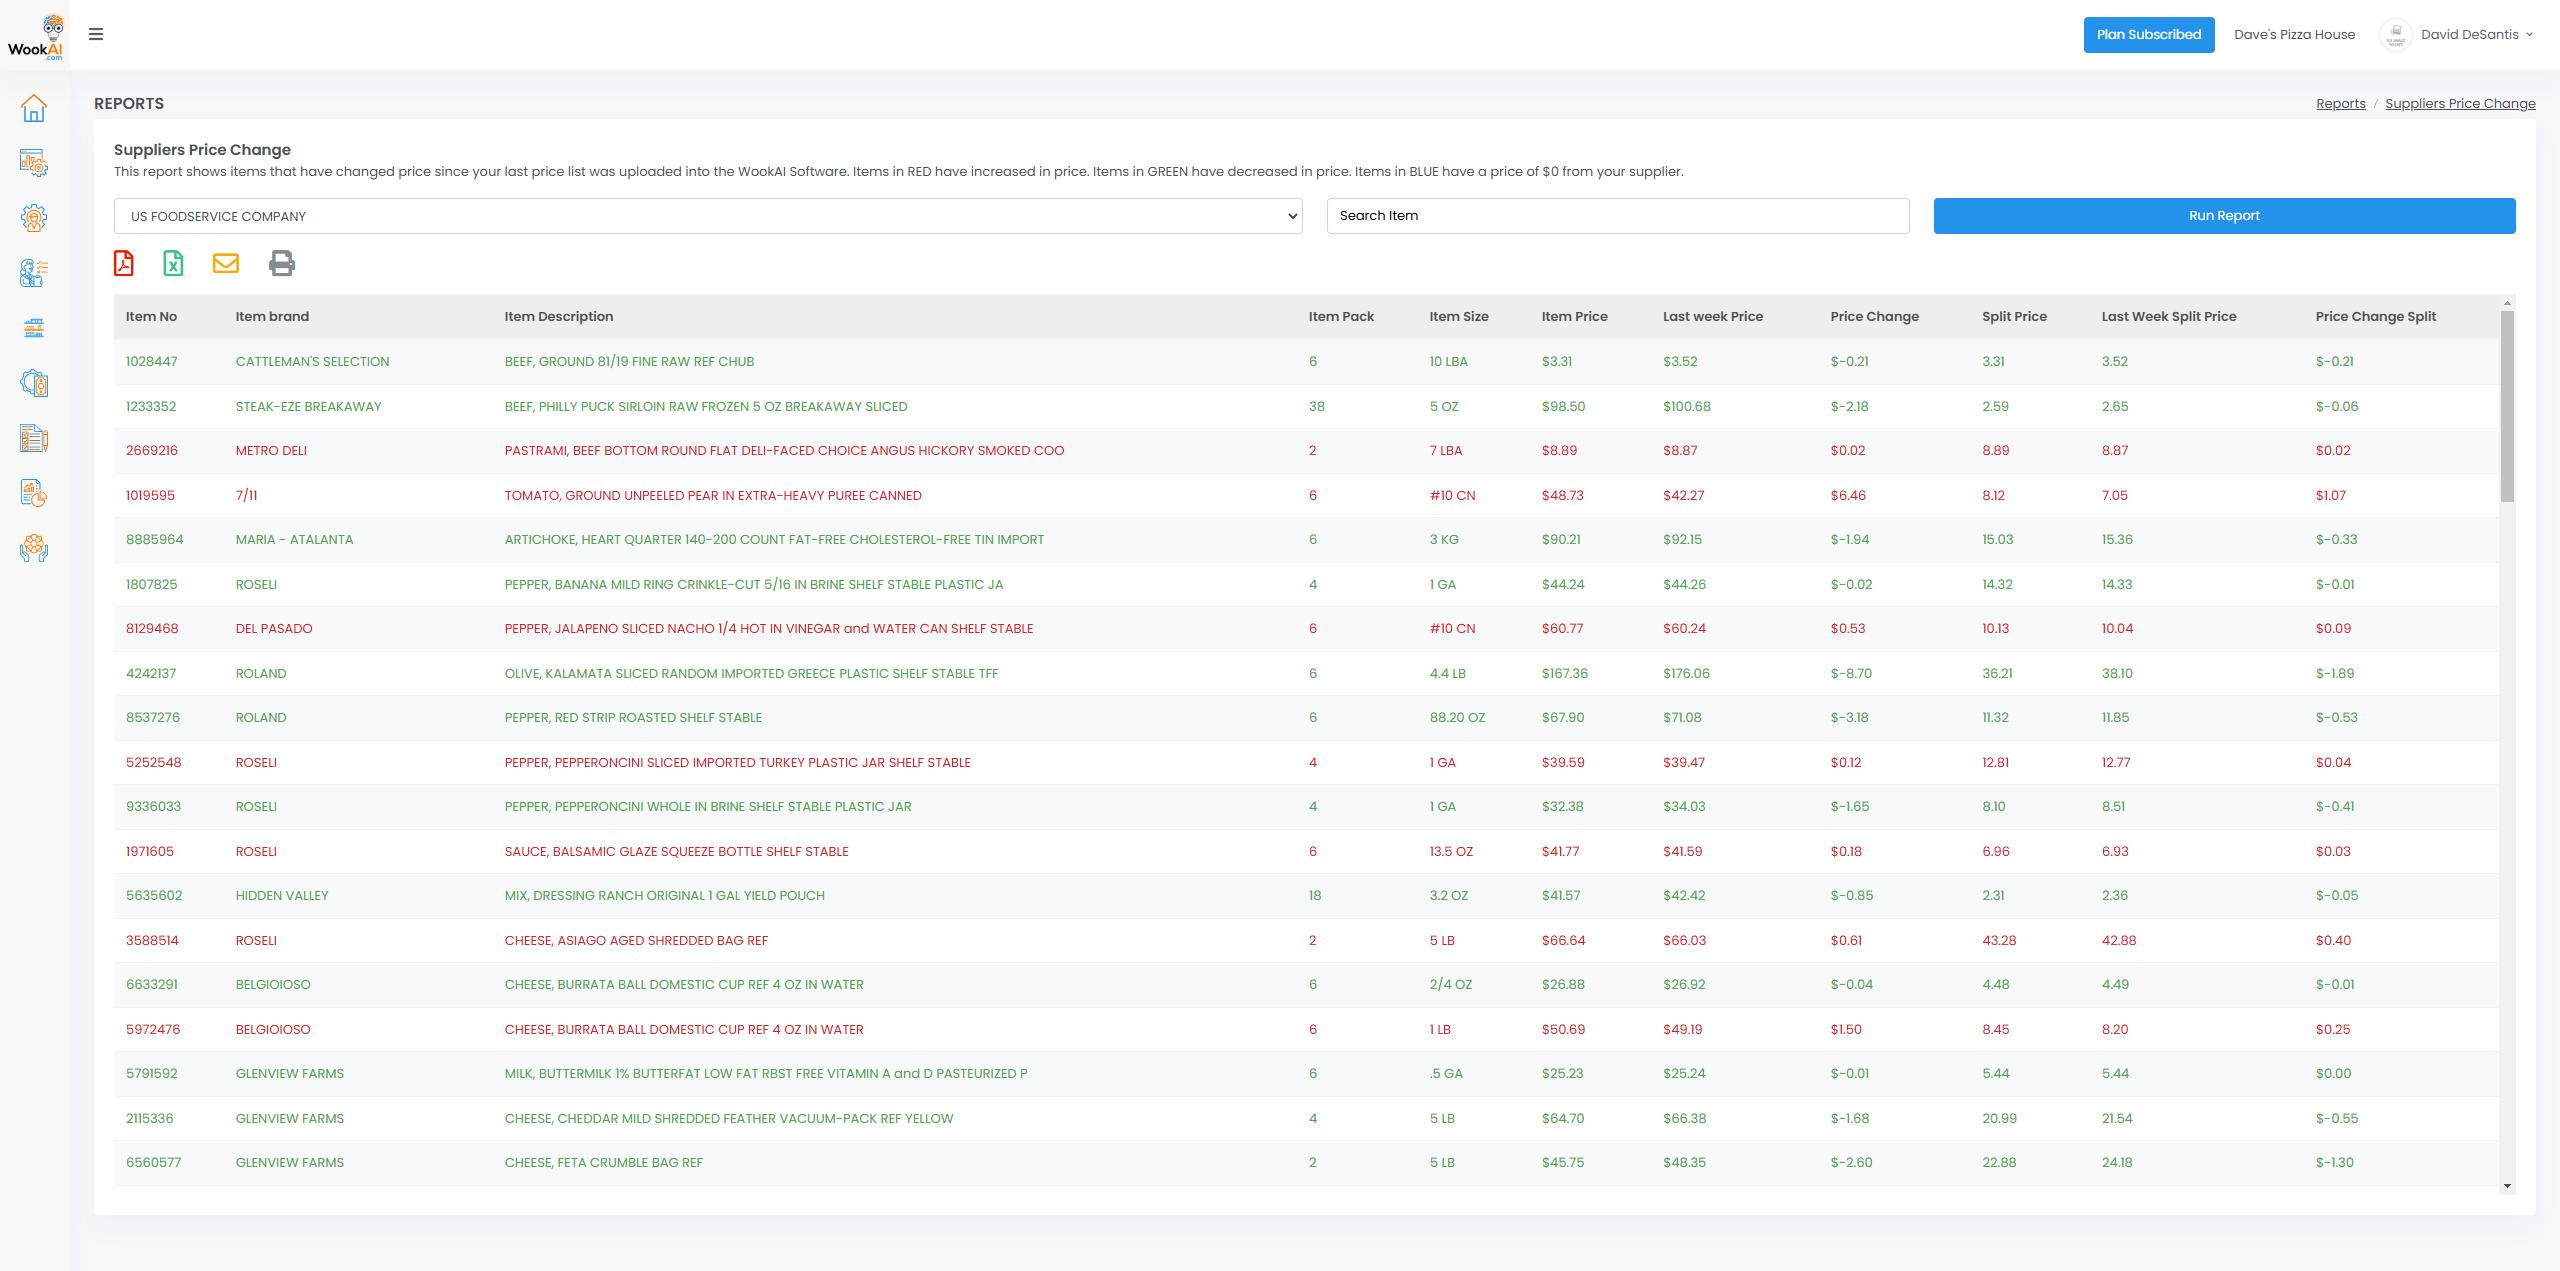Screen dimensions: 2560x1271
Task: Open the US FOODSERVICE COMPANY supplier dropdown
Action: click(708, 216)
